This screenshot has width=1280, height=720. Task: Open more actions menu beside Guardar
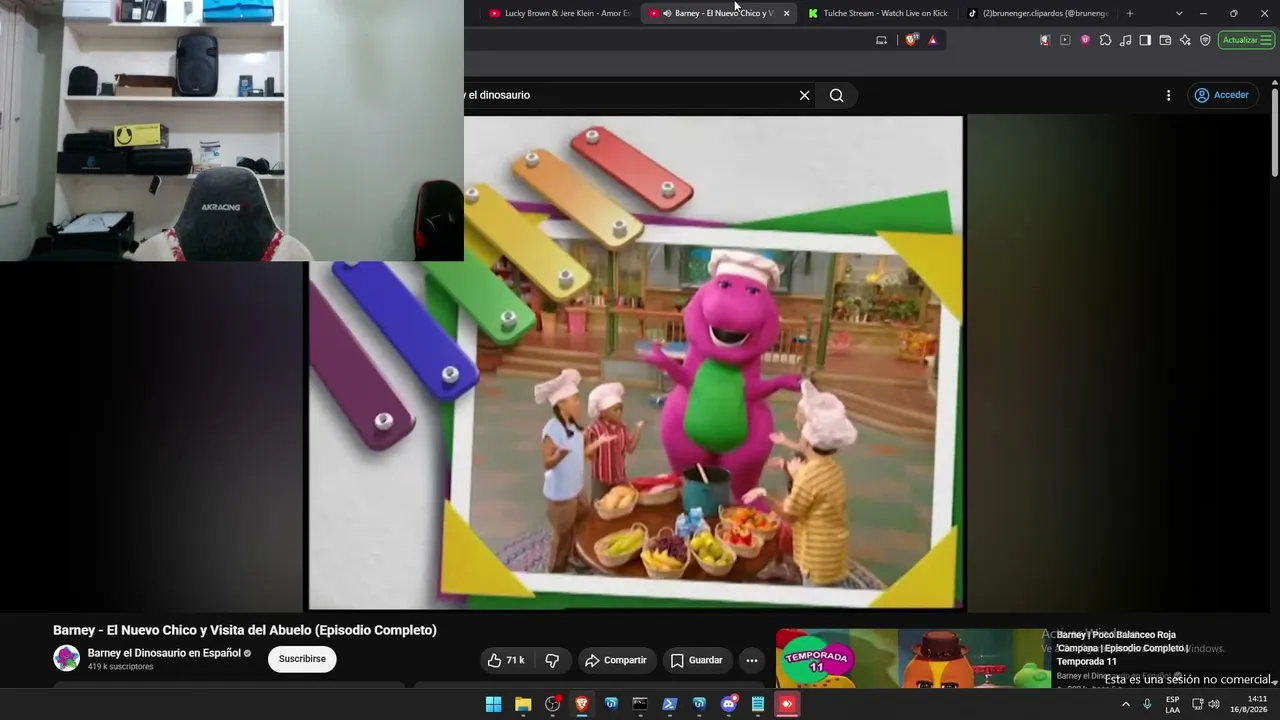tap(752, 660)
